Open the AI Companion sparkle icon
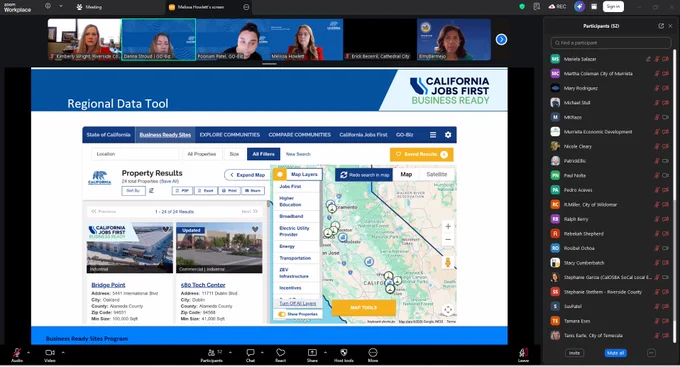 (x=579, y=7)
